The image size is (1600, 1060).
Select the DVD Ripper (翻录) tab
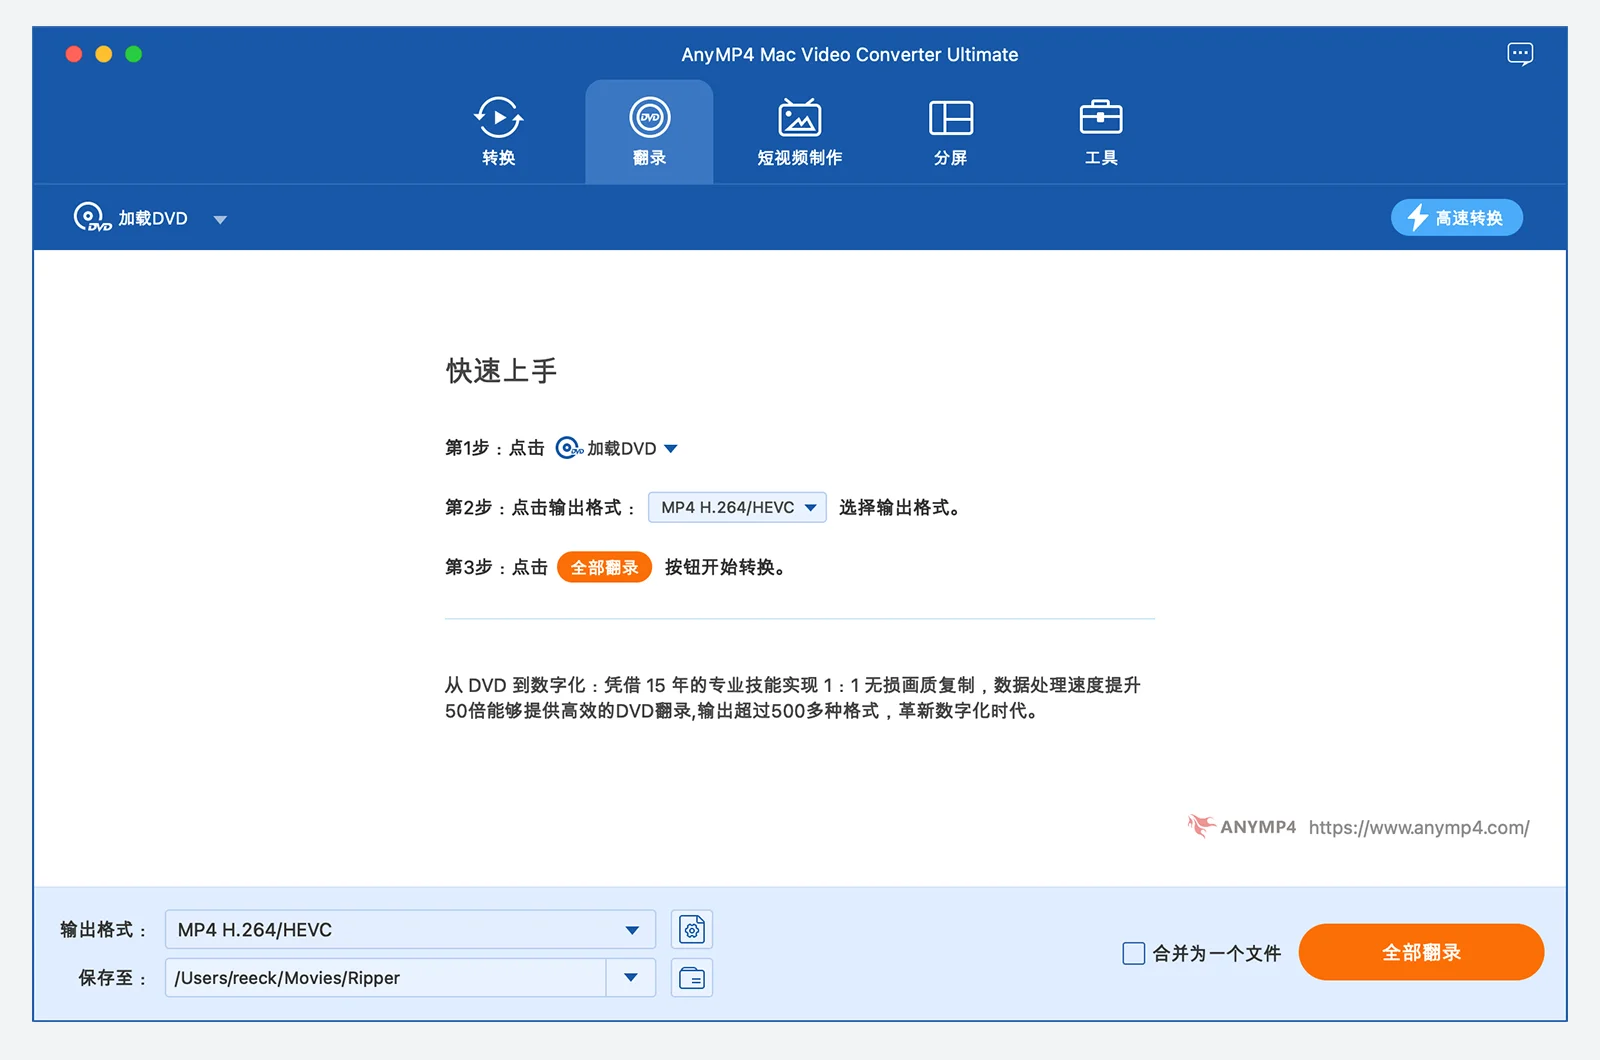(649, 131)
